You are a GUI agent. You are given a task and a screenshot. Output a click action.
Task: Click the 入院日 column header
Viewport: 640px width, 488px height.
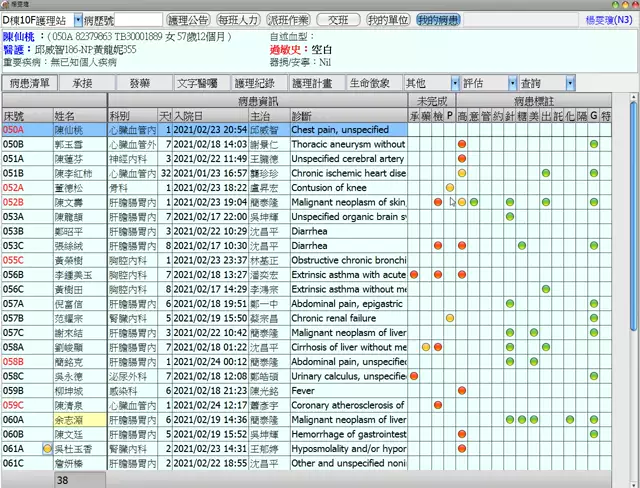(210, 116)
